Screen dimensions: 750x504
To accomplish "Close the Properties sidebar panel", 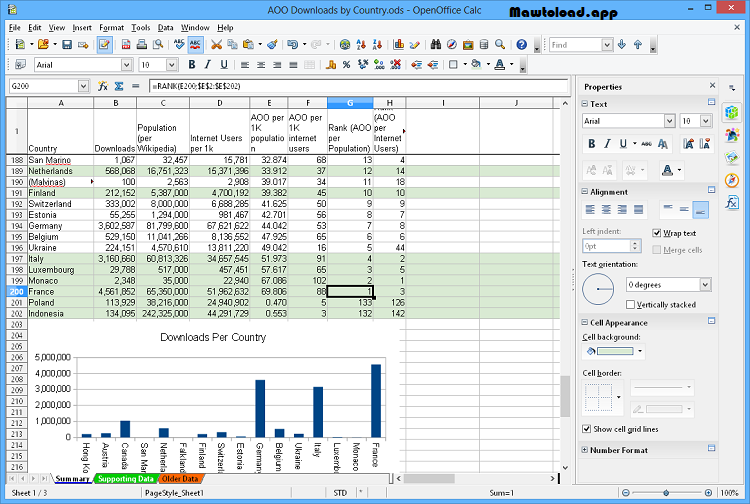I will click(712, 85).
